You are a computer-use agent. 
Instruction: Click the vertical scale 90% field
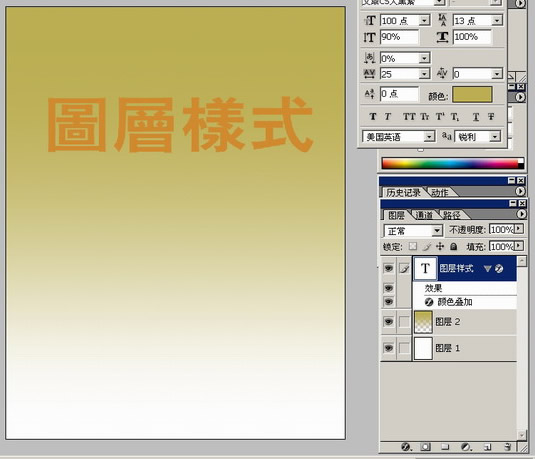(x=399, y=37)
